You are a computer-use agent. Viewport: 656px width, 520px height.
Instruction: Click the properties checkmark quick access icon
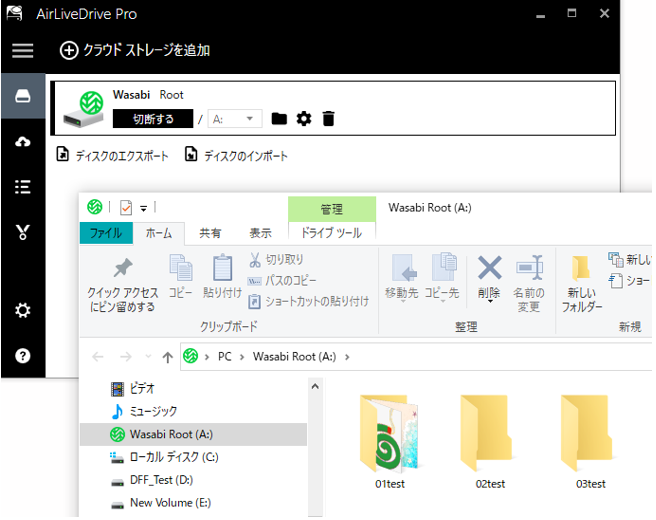[126, 207]
